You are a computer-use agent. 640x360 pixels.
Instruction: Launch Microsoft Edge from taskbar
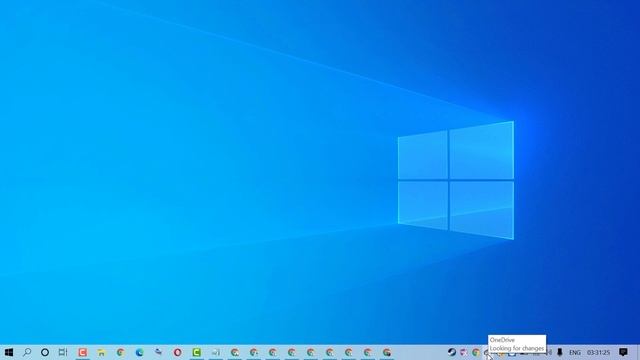(x=140, y=352)
